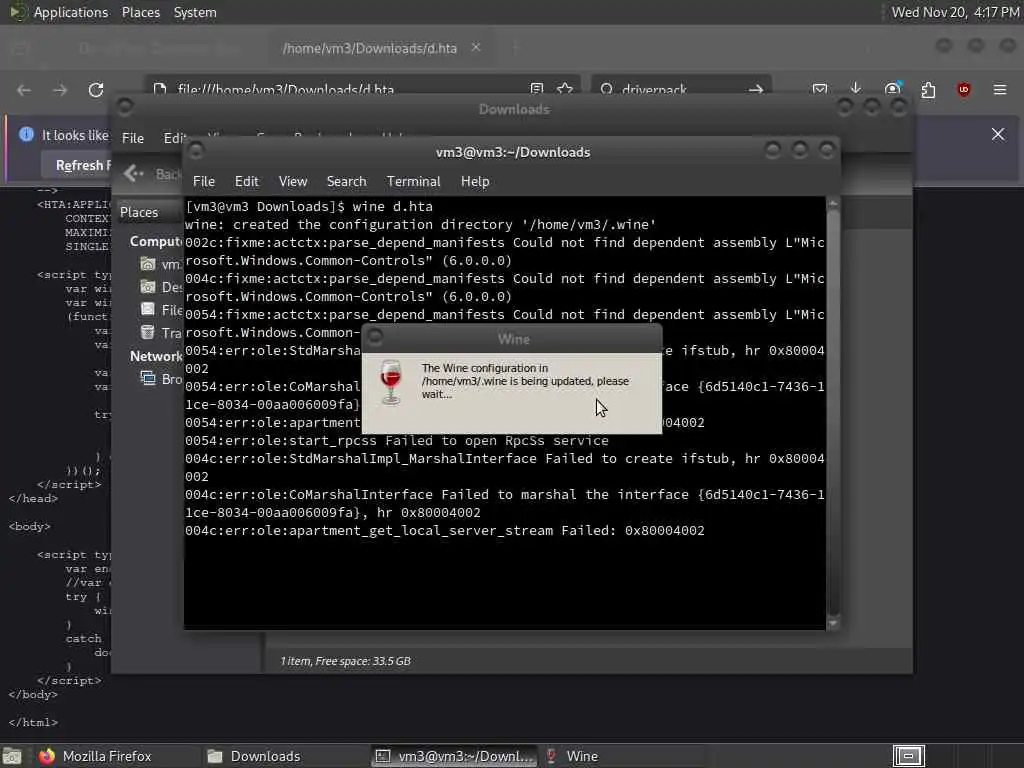Click show desktop icon in bottom panel
Image resolution: width=1024 pixels, height=768 pixels.
point(12,756)
